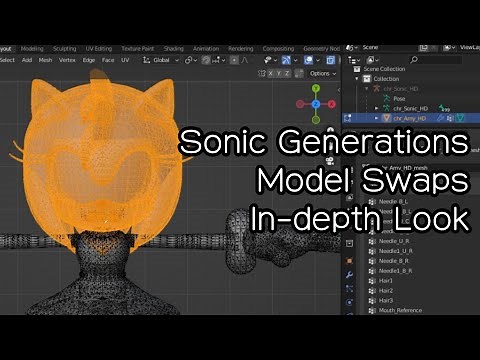
Task: Expand nested chr_Sonic_HD armature data
Action: pyautogui.click(x=377, y=108)
